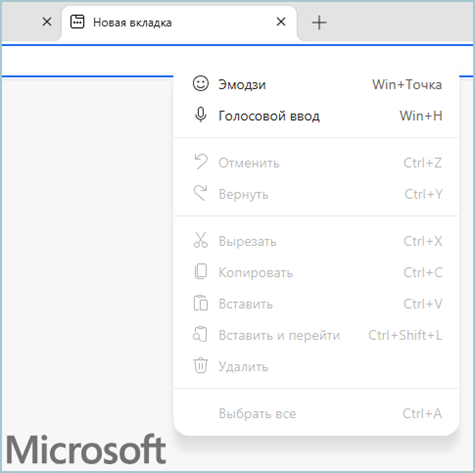Choose Копировать in the context menu
Image resolution: width=475 pixels, height=473 pixels.
(x=317, y=272)
